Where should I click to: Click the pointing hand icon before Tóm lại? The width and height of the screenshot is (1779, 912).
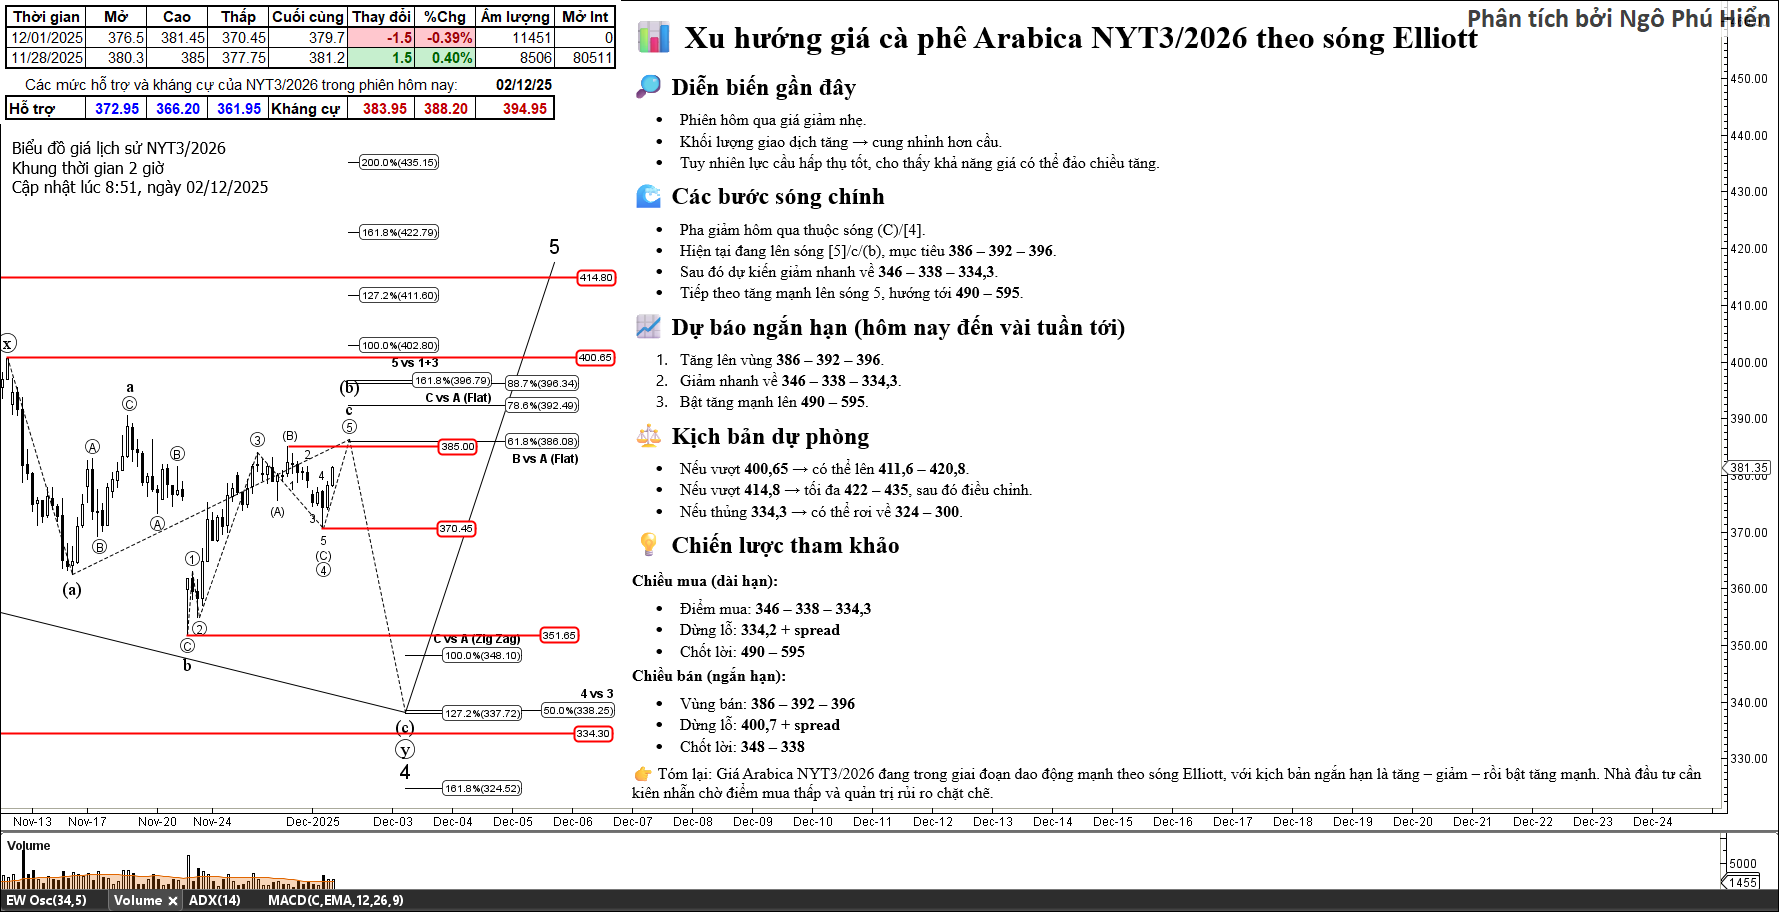(642, 774)
